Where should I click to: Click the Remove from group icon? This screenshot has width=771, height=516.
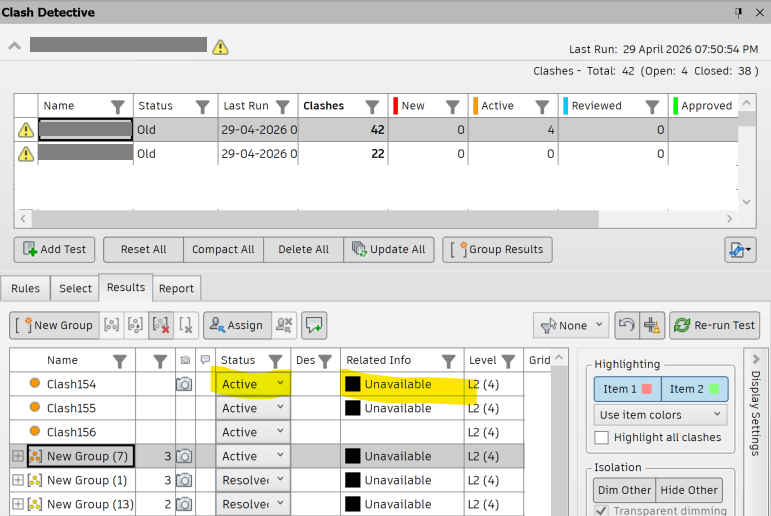(135, 325)
